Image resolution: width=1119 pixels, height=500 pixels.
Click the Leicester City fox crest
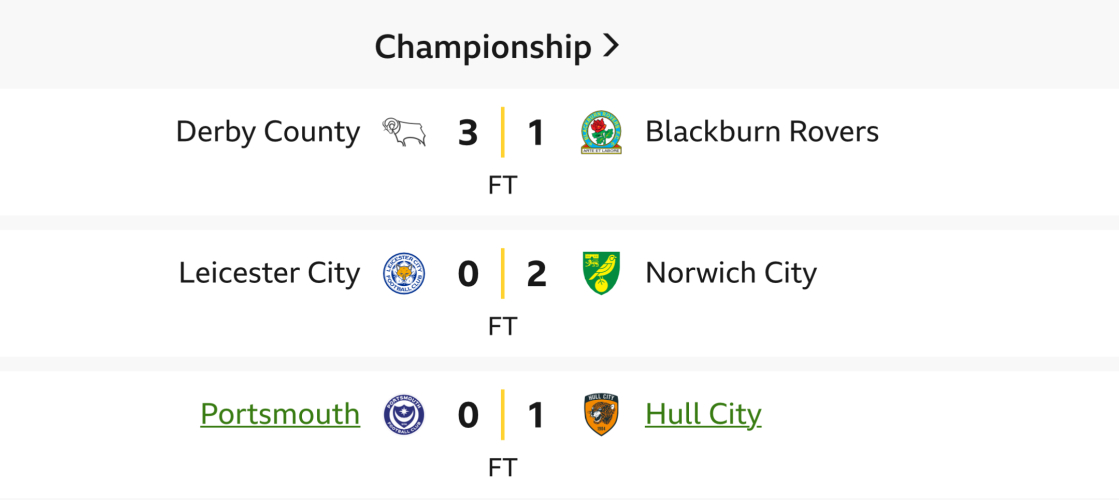pos(404,273)
